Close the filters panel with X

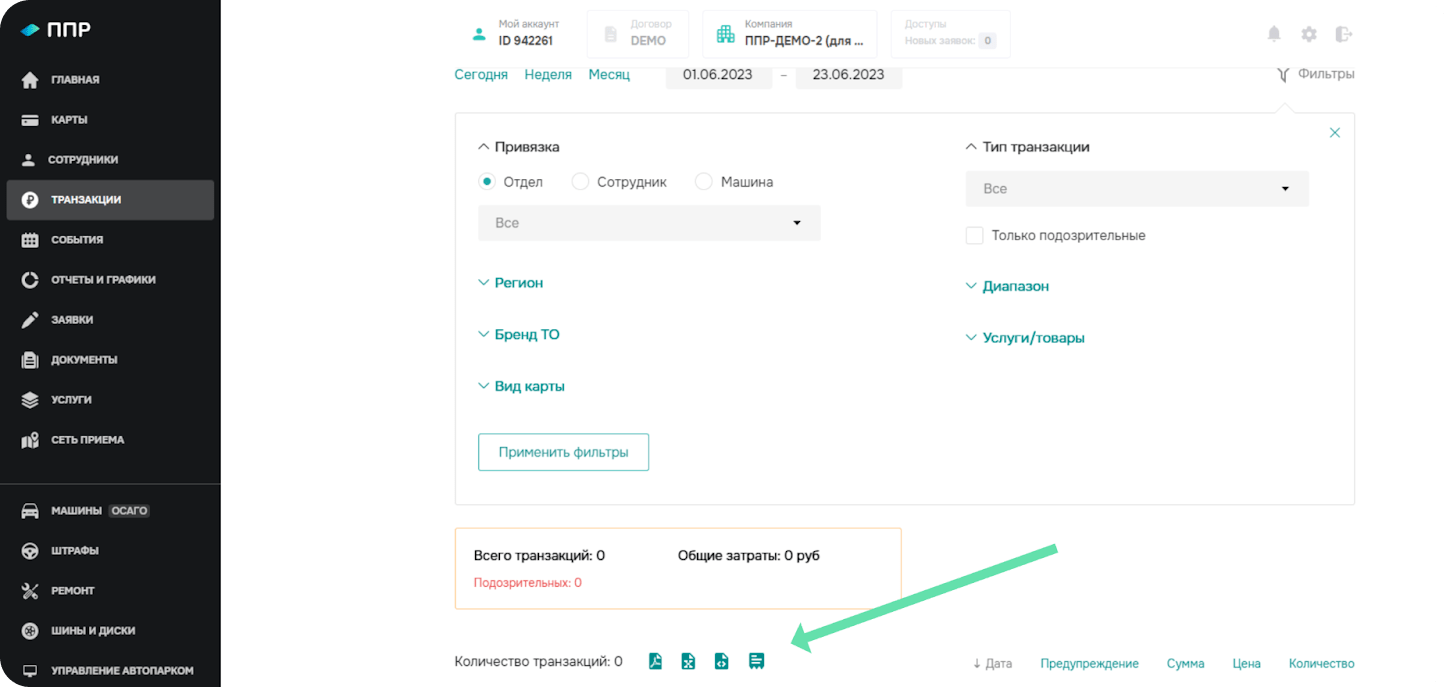pos(1334,133)
